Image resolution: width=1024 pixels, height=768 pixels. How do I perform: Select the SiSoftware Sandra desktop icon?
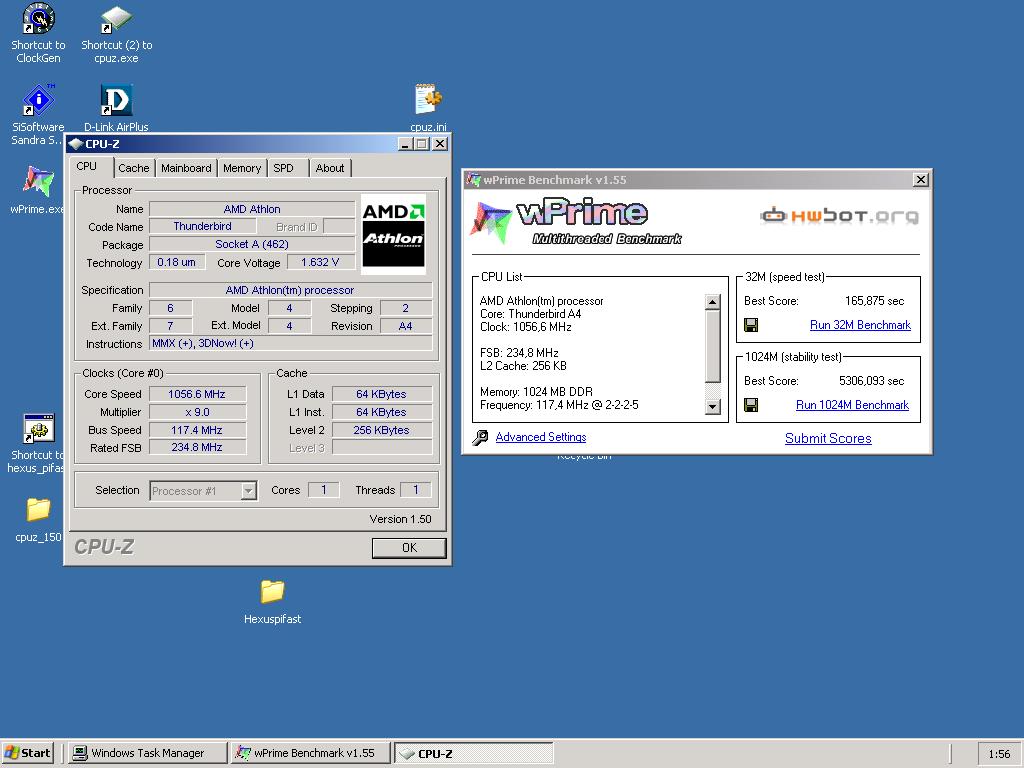39,101
